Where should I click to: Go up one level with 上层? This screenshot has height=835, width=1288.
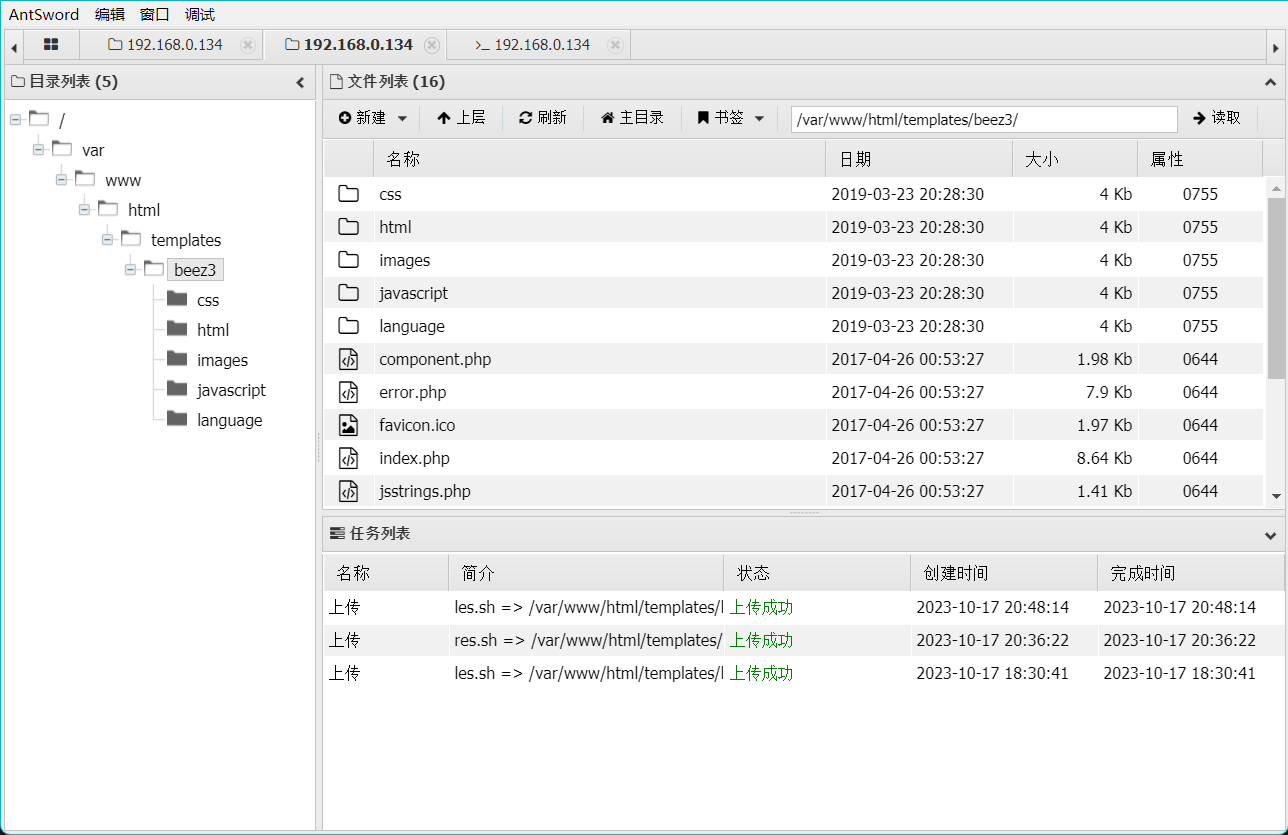(461, 118)
